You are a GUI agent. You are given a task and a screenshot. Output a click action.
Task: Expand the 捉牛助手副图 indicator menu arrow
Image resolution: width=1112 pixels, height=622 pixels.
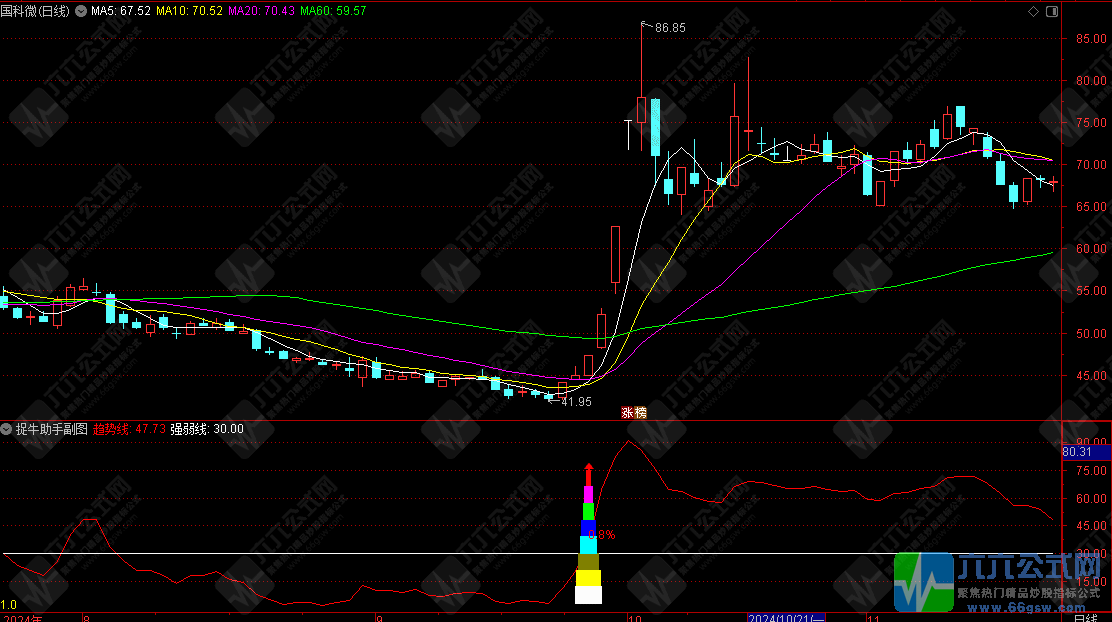(x=7, y=429)
